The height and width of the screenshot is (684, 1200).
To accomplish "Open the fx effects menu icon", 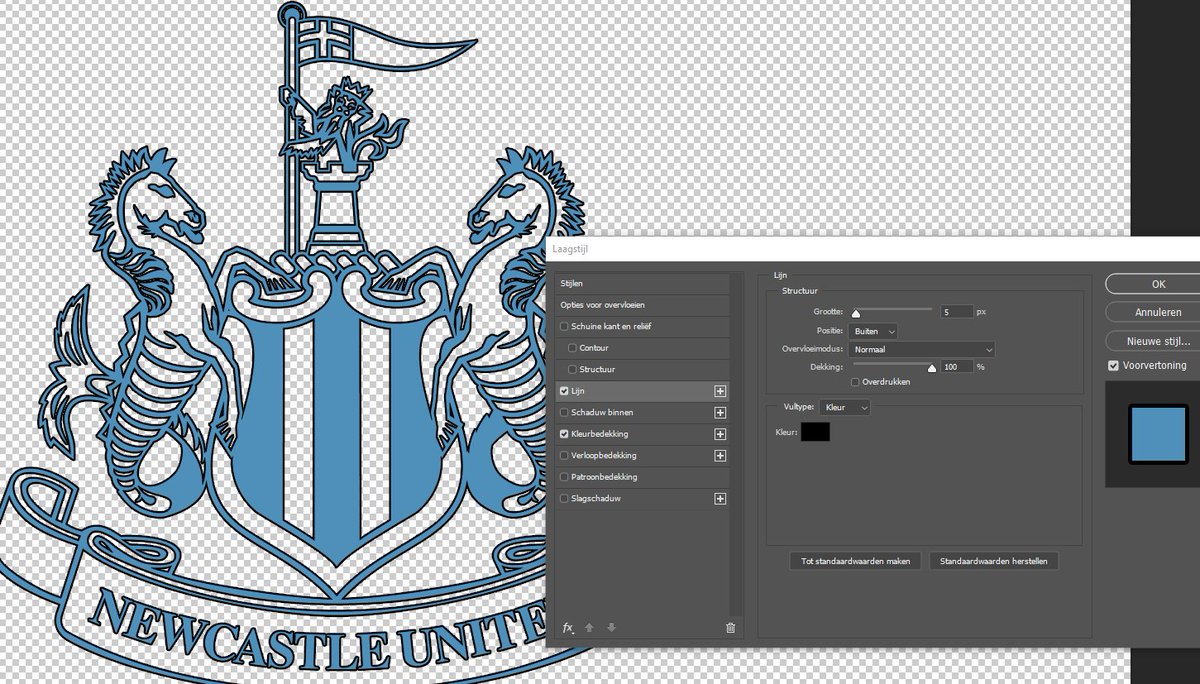I will (568, 628).
